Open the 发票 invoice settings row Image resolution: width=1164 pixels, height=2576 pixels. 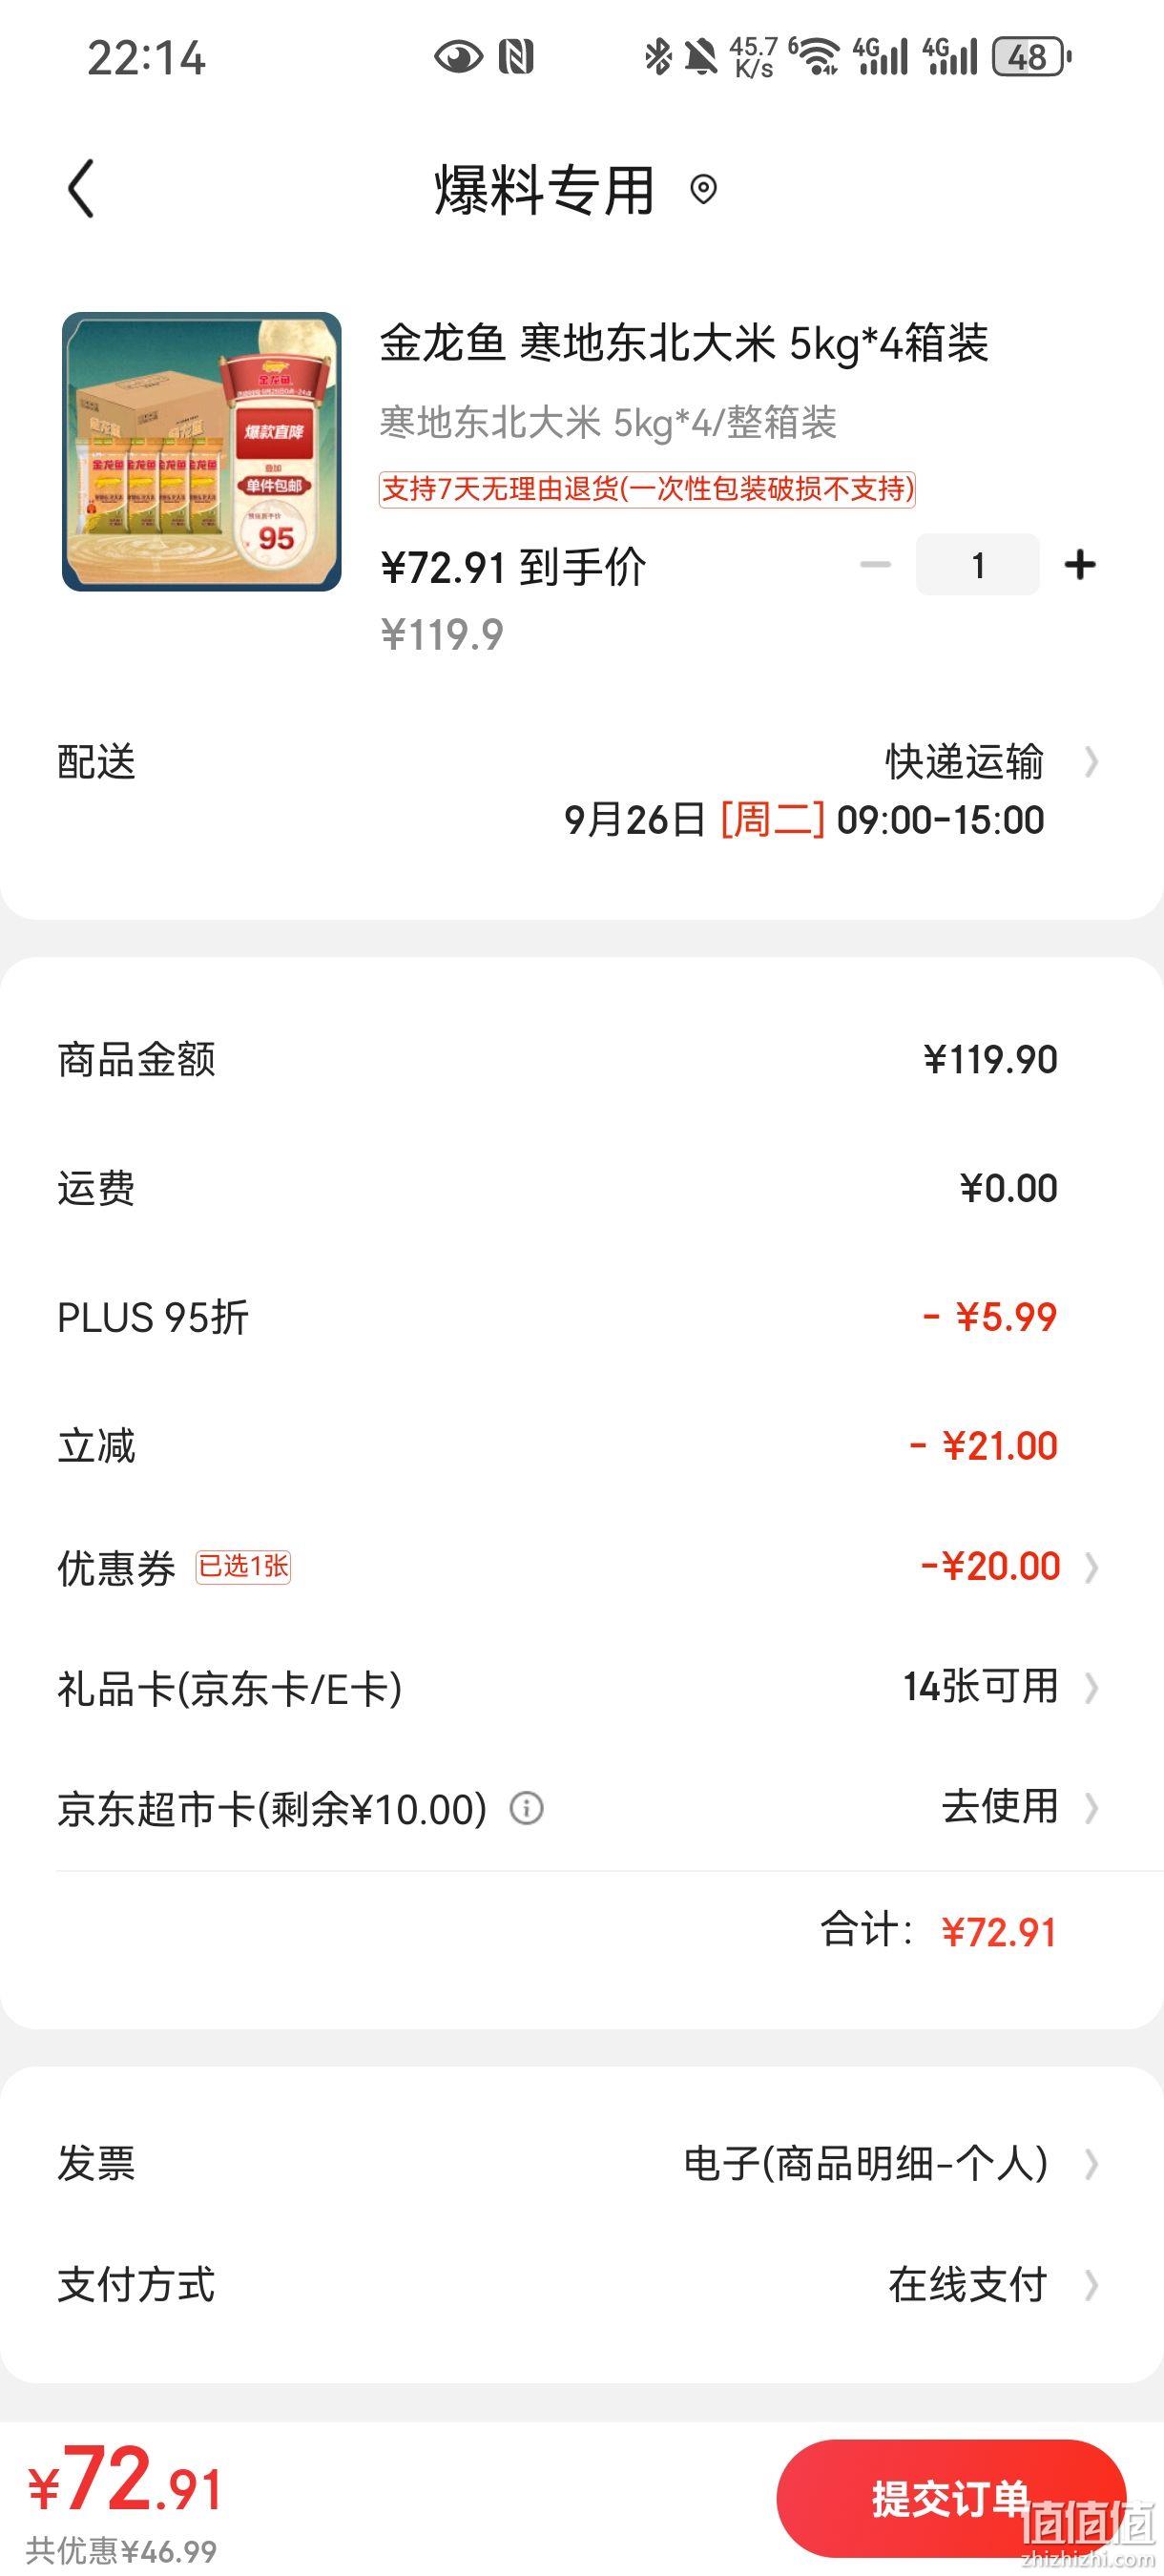point(581,2163)
